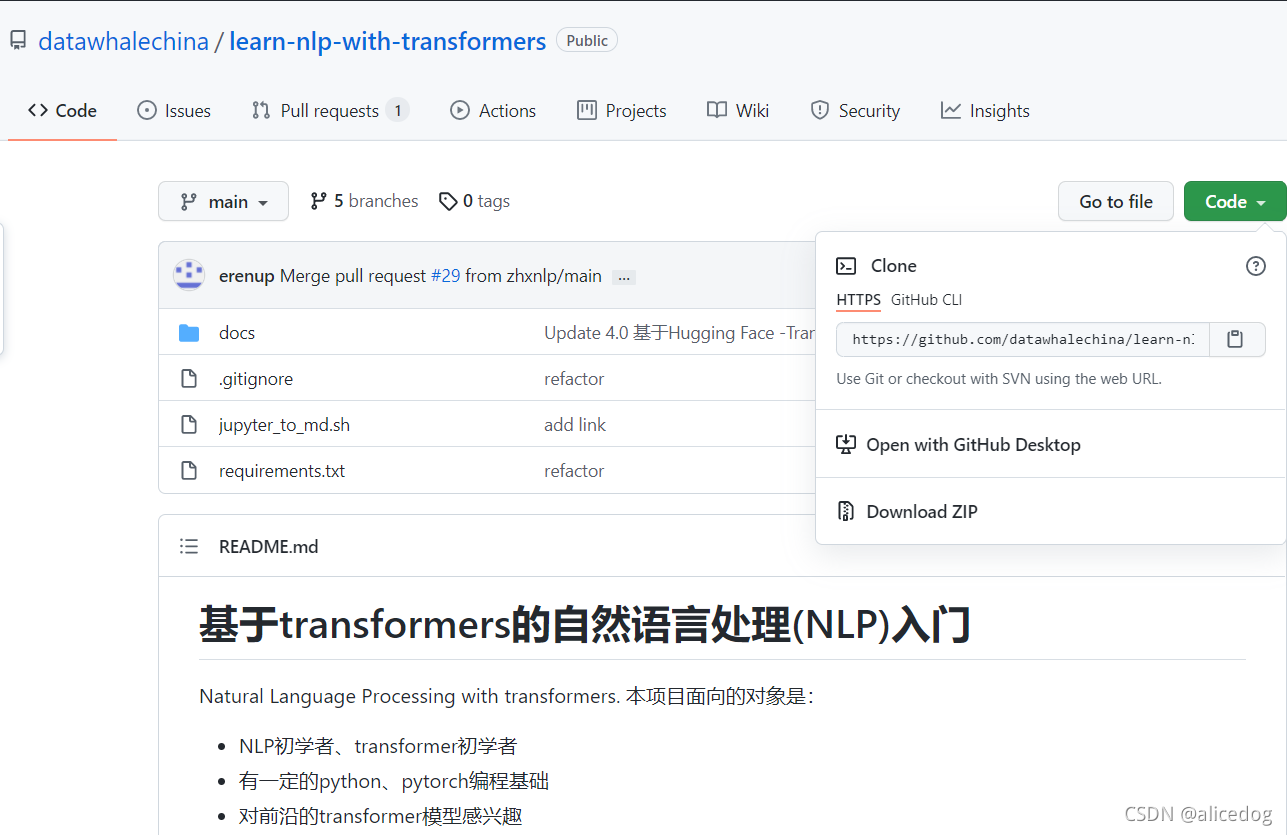Click the Actions play icon

coord(460,111)
